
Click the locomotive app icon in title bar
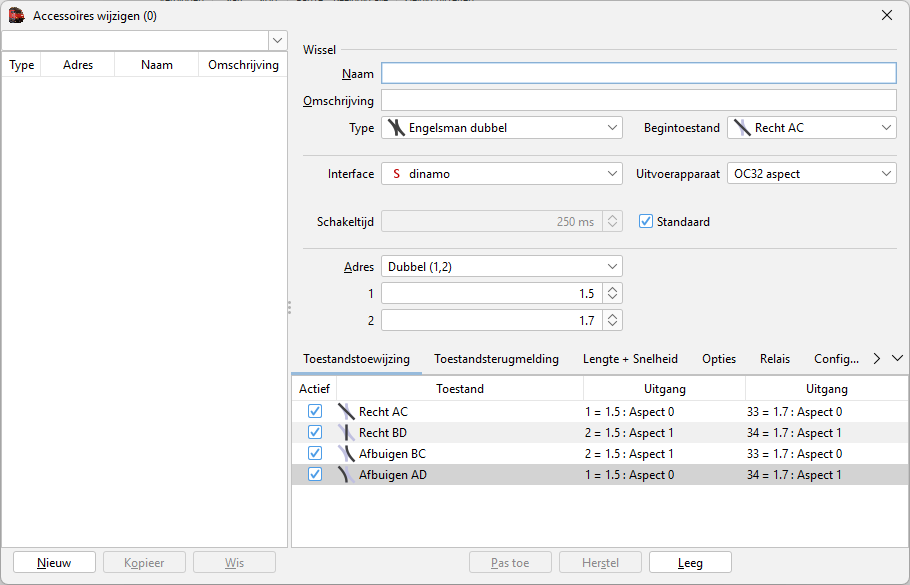pyautogui.click(x=16, y=15)
